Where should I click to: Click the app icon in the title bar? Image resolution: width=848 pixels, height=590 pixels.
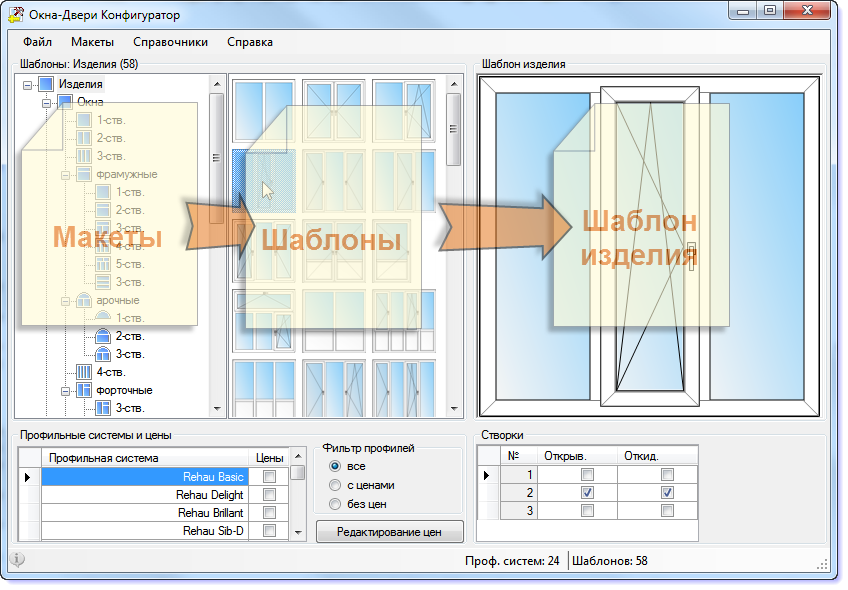click(17, 13)
